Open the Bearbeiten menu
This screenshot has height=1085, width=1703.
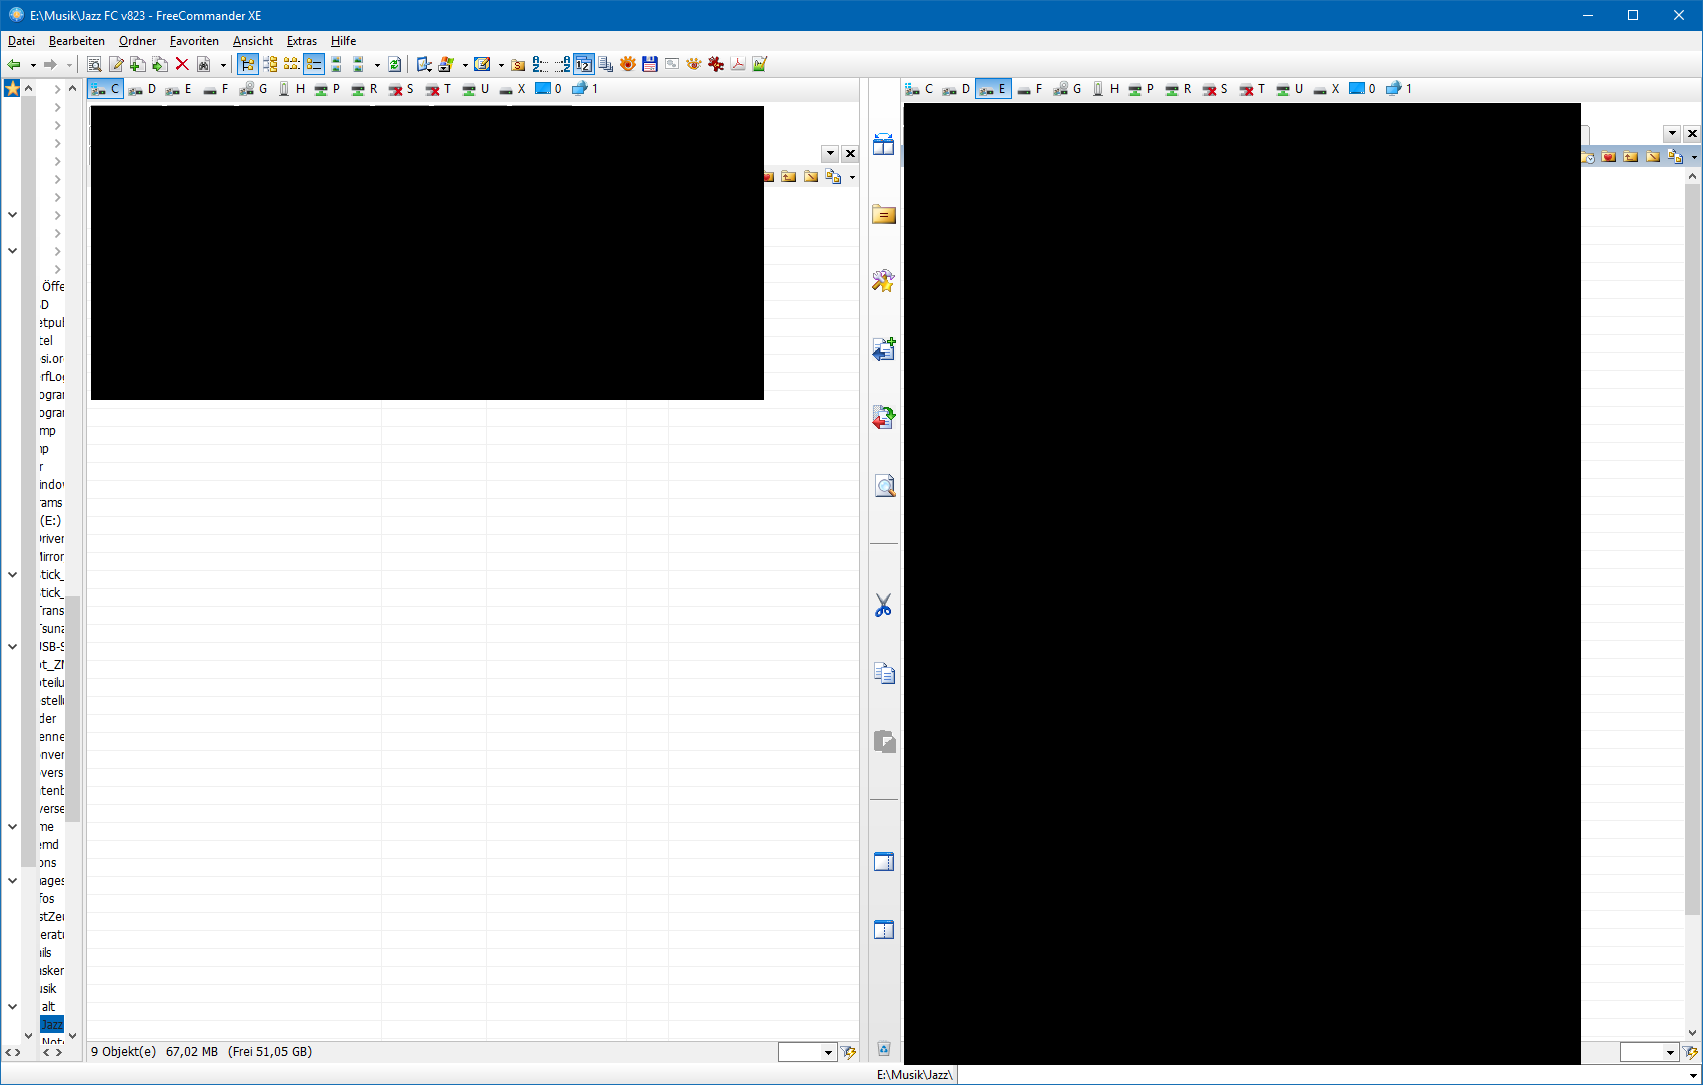pyautogui.click(x=77, y=41)
